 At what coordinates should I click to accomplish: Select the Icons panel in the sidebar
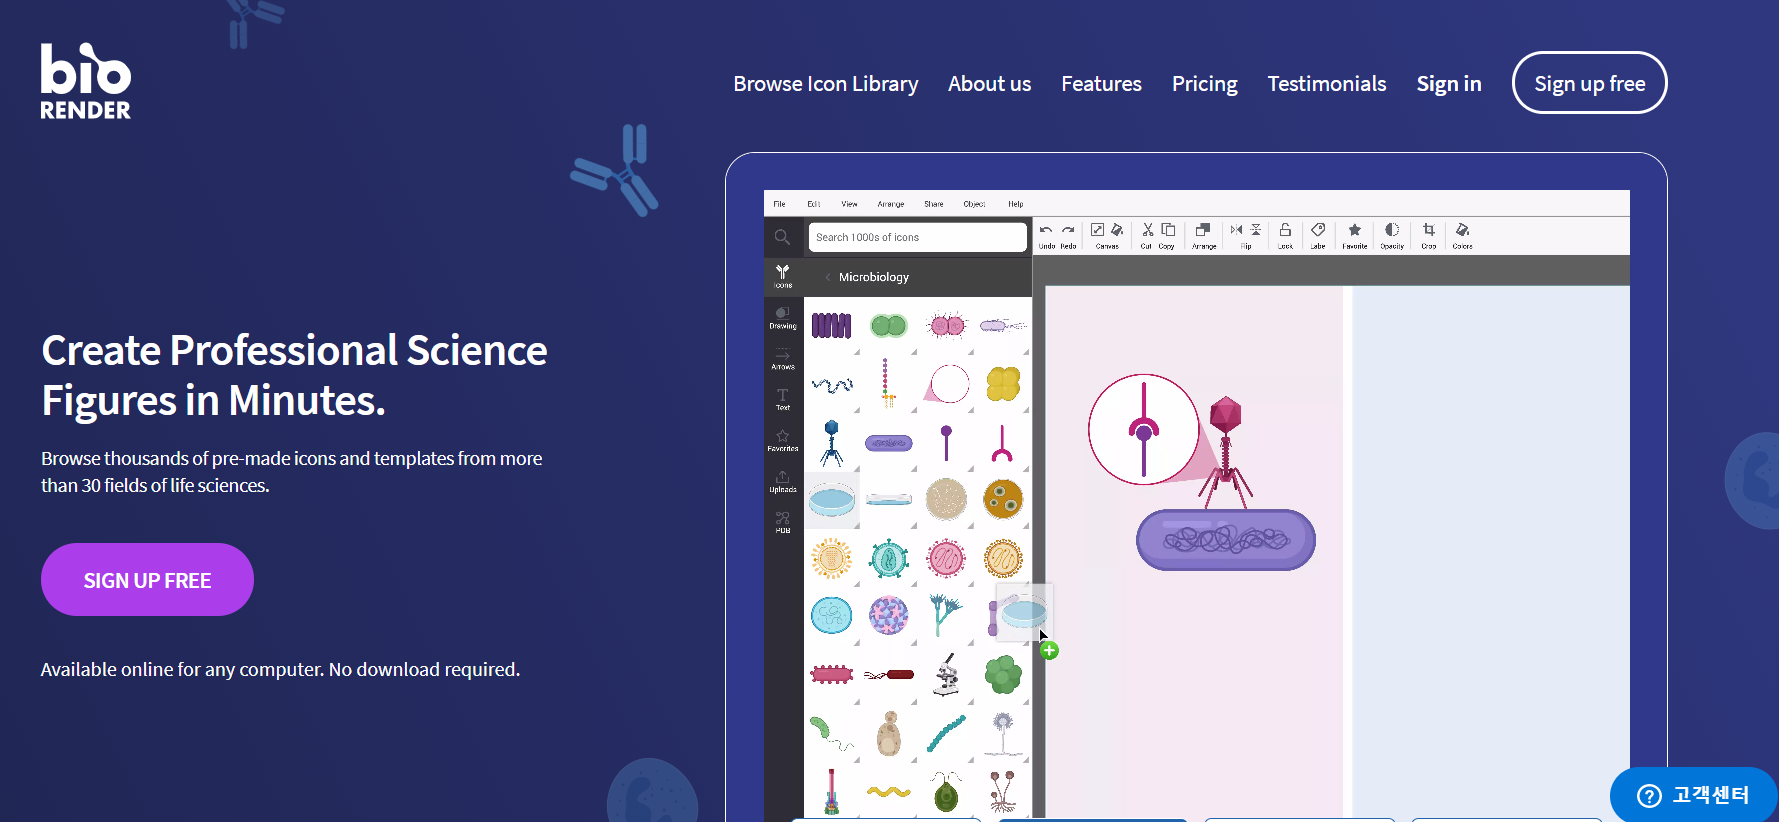coord(783,276)
